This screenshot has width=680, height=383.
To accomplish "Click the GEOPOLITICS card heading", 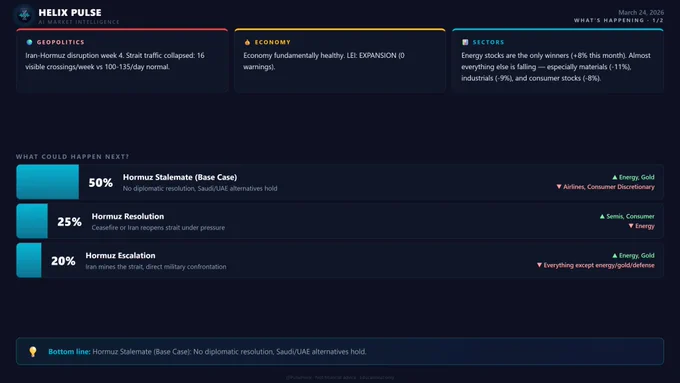I will [61, 42].
